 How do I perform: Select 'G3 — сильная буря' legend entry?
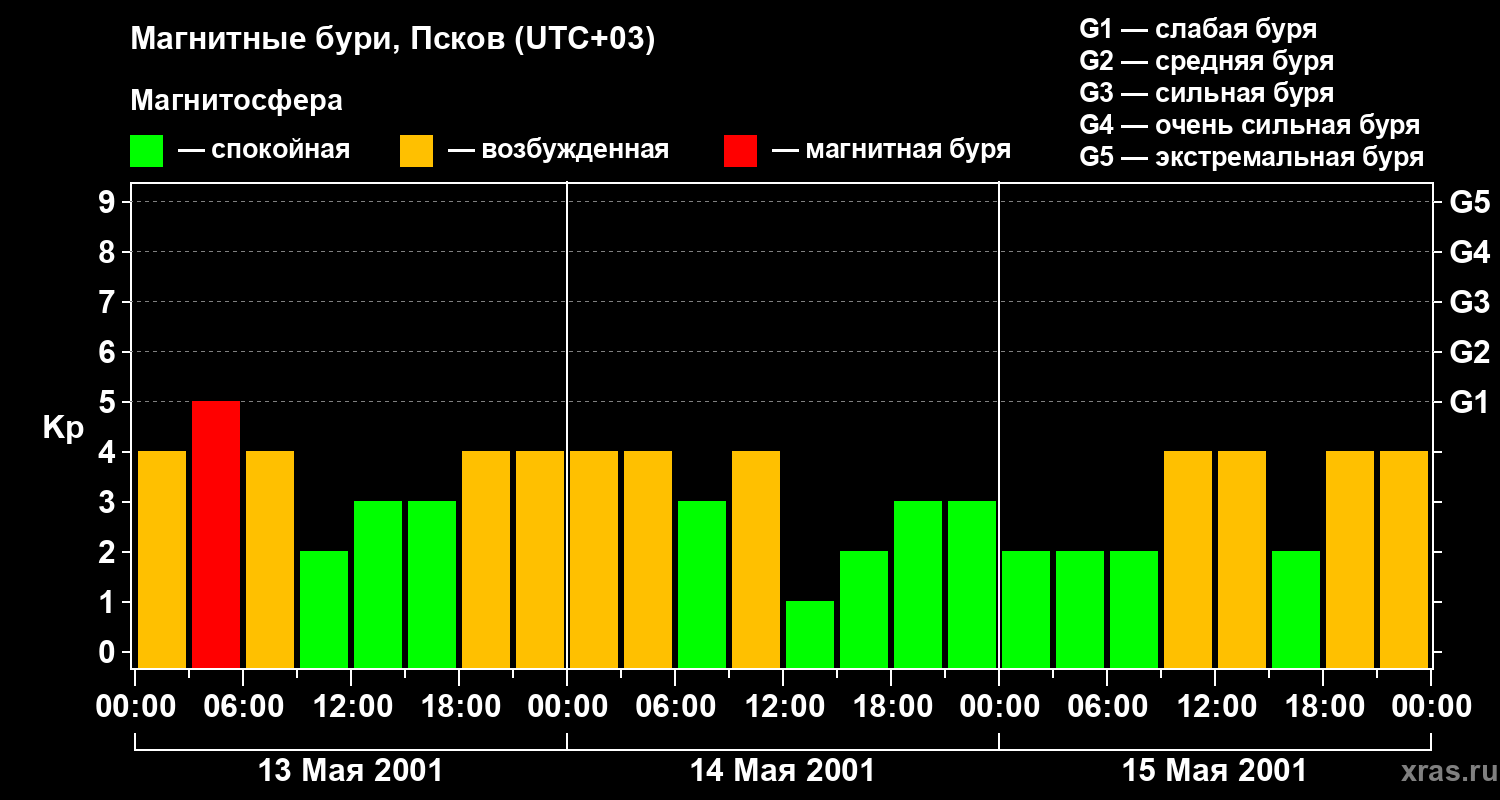(1206, 93)
